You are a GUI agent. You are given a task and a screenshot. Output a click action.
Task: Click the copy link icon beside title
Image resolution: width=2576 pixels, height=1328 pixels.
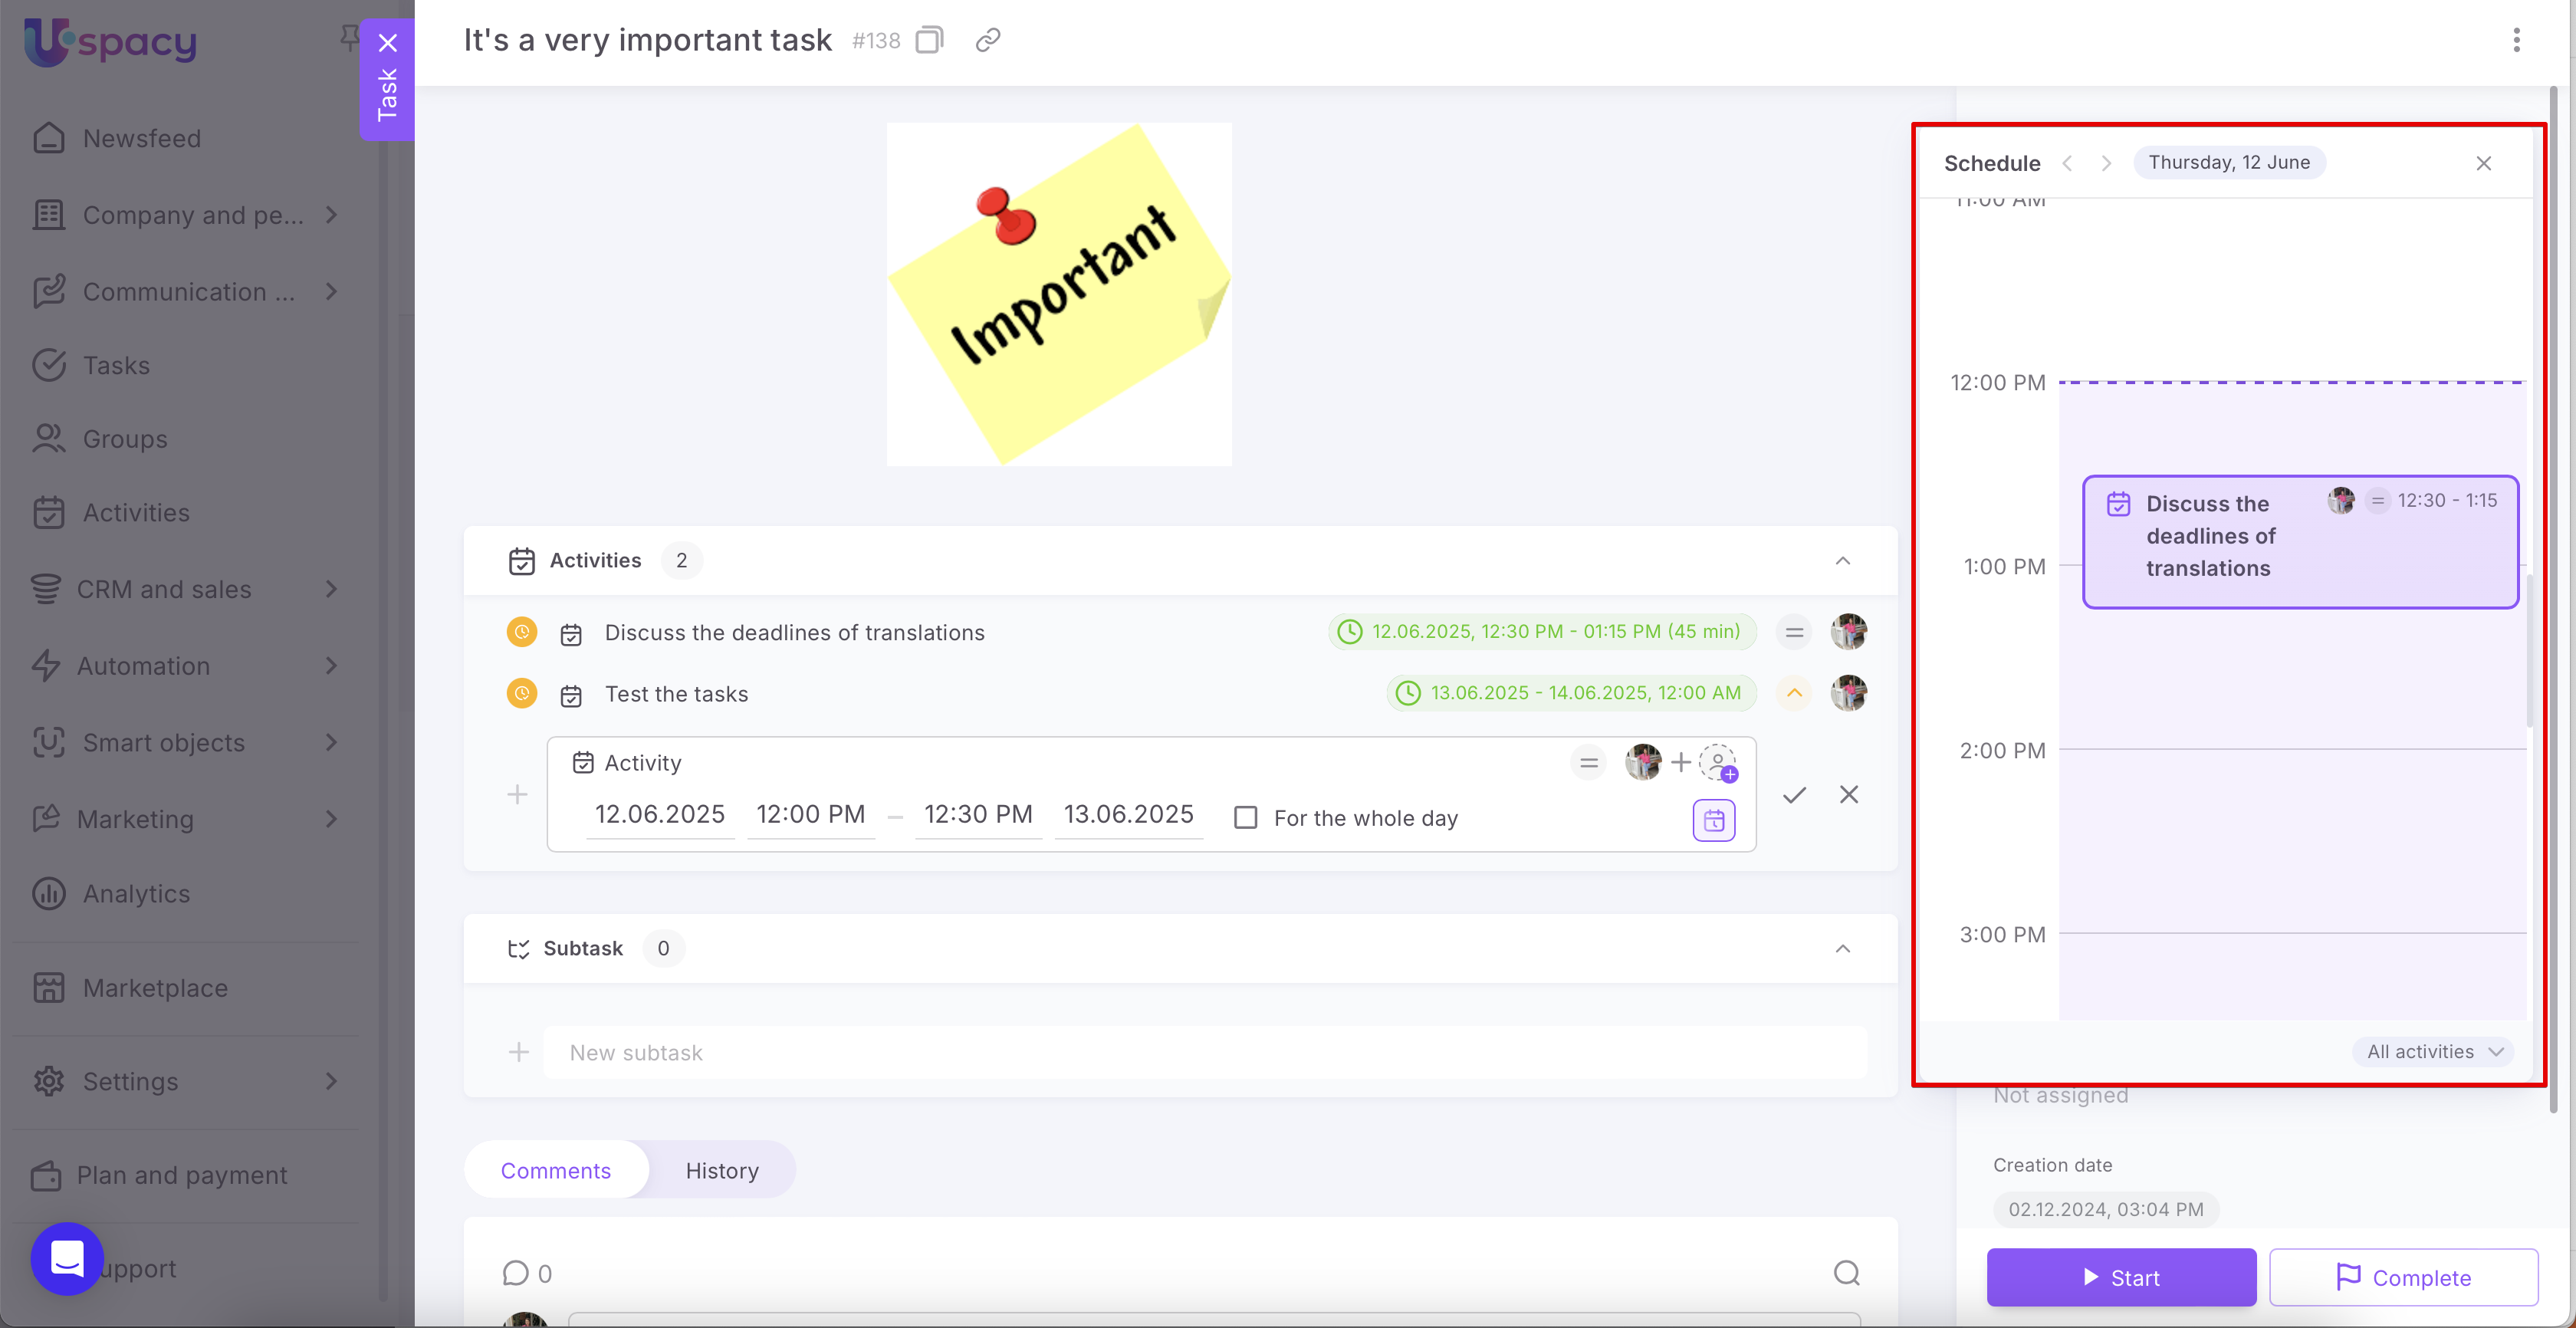988,40
